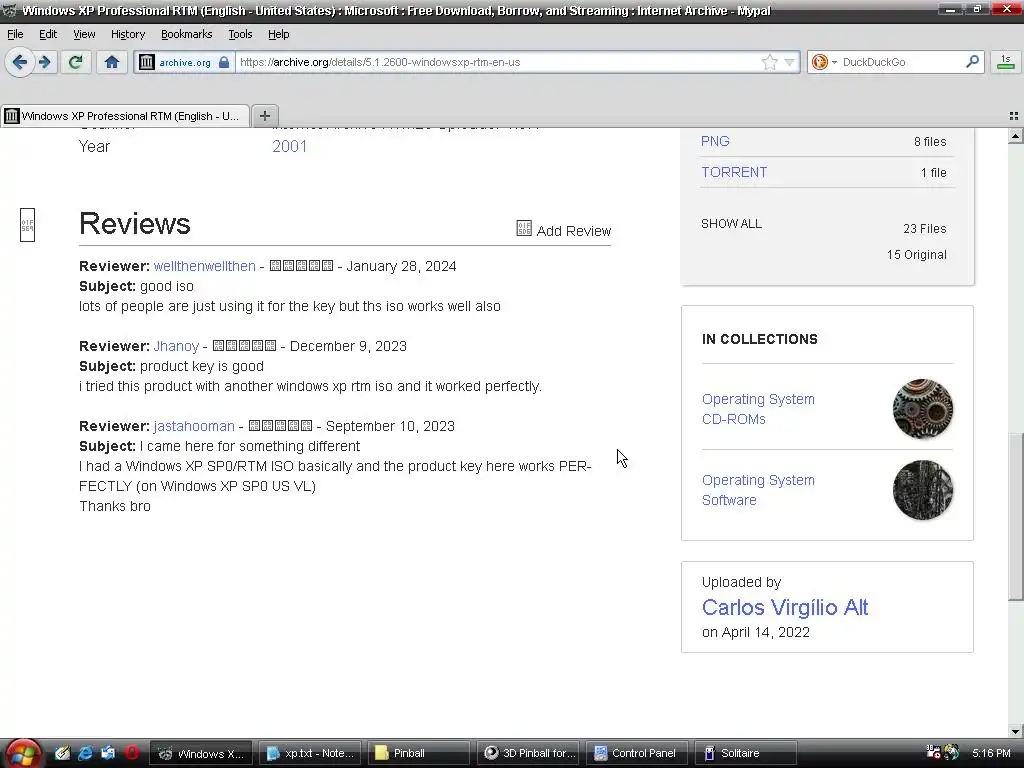Open reviewer Jhanoy's profile
Viewport: 1024px width, 768px height.
176,346
